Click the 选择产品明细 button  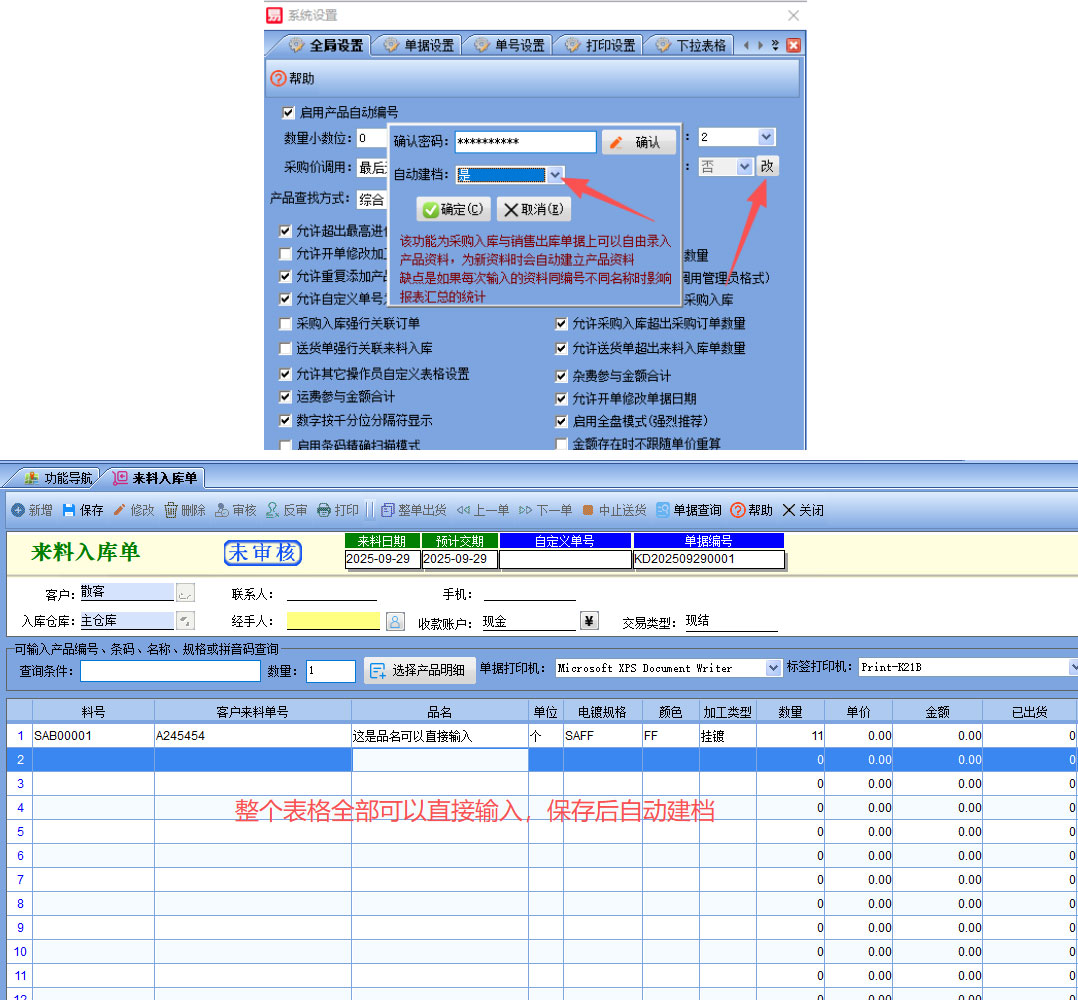tap(419, 670)
